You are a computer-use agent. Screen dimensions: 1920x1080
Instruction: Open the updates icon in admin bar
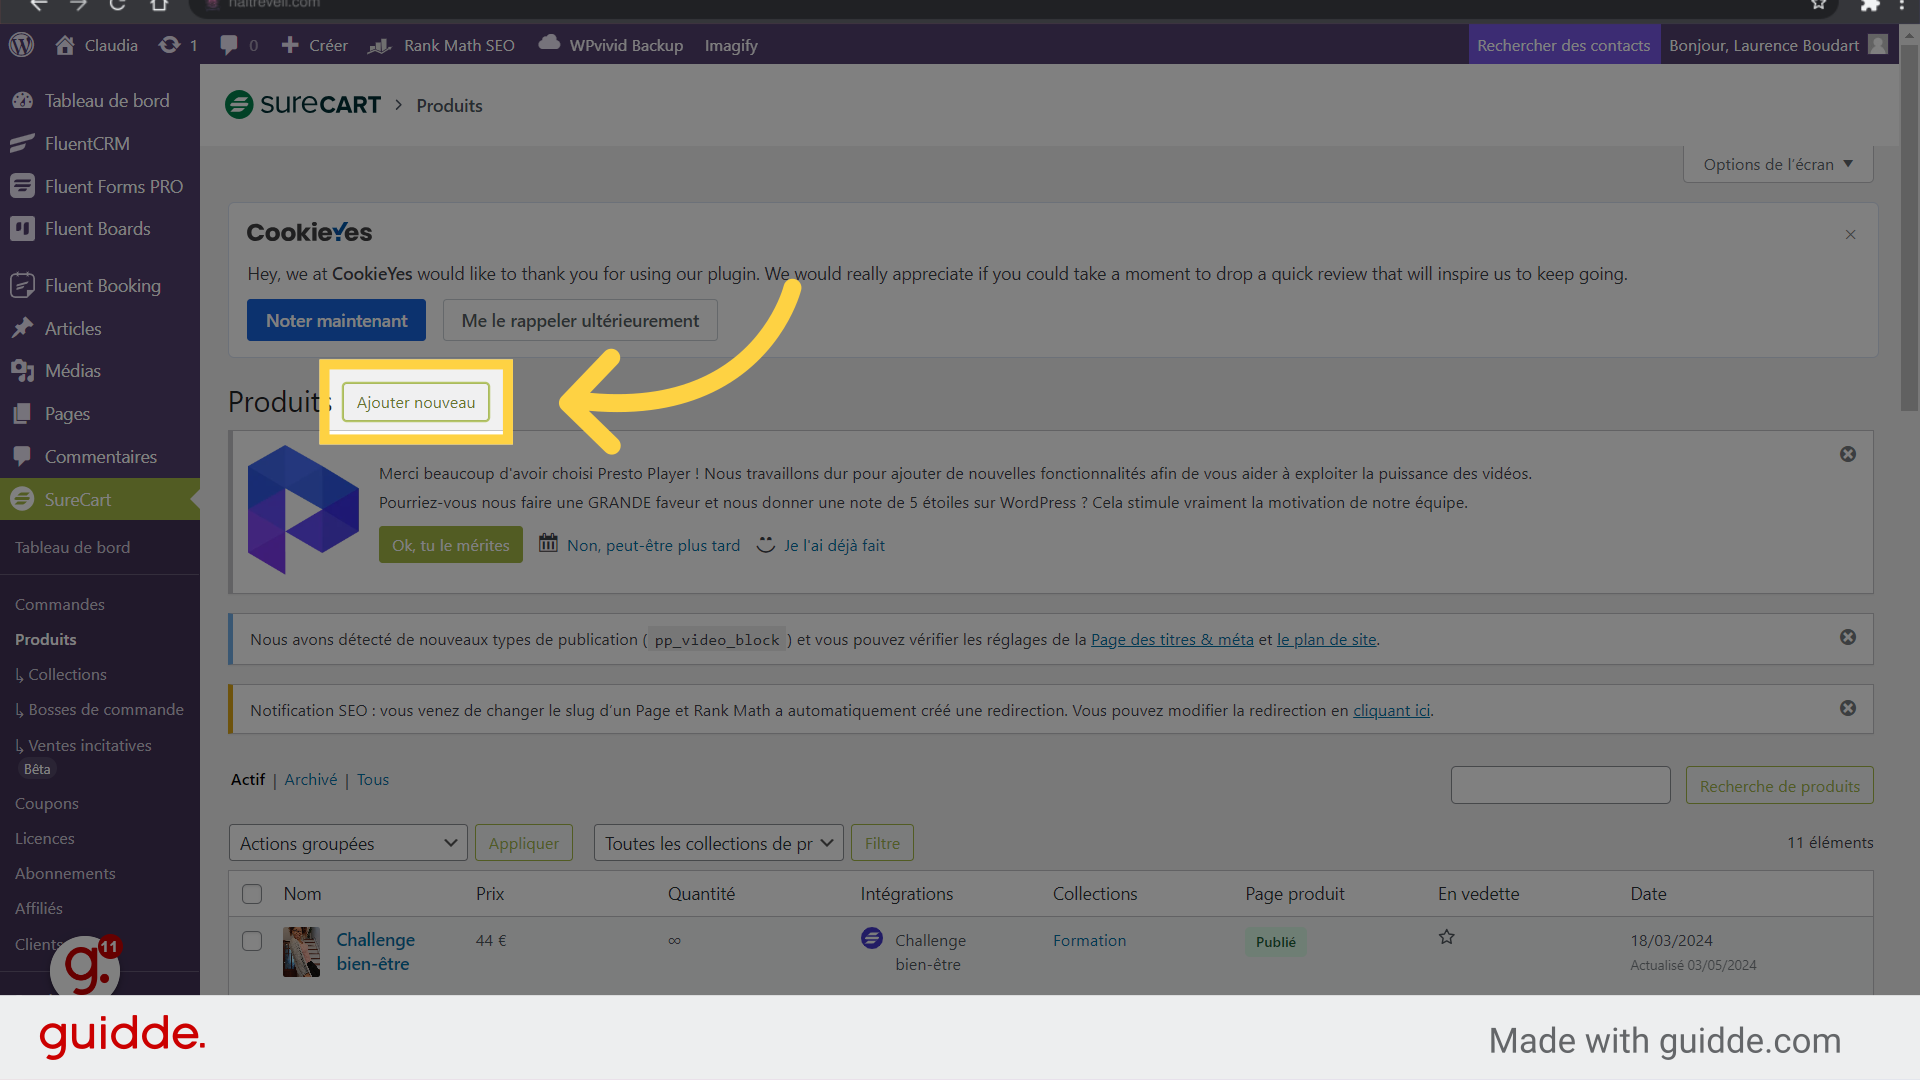pyautogui.click(x=170, y=45)
